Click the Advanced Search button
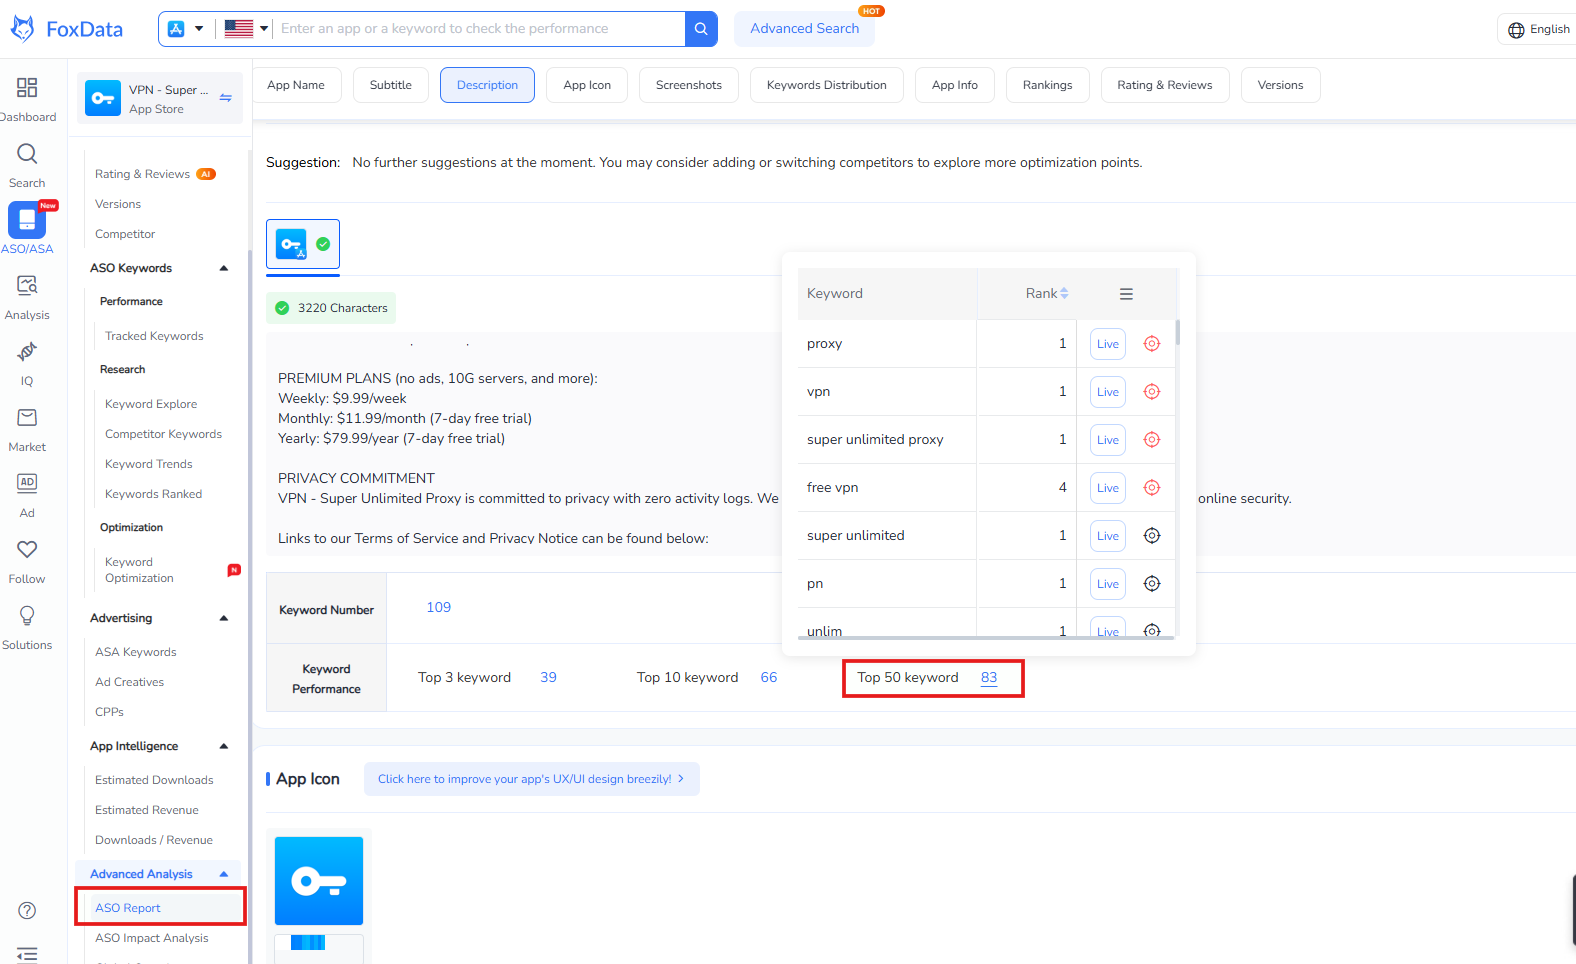The width and height of the screenshot is (1576, 964). click(x=804, y=29)
